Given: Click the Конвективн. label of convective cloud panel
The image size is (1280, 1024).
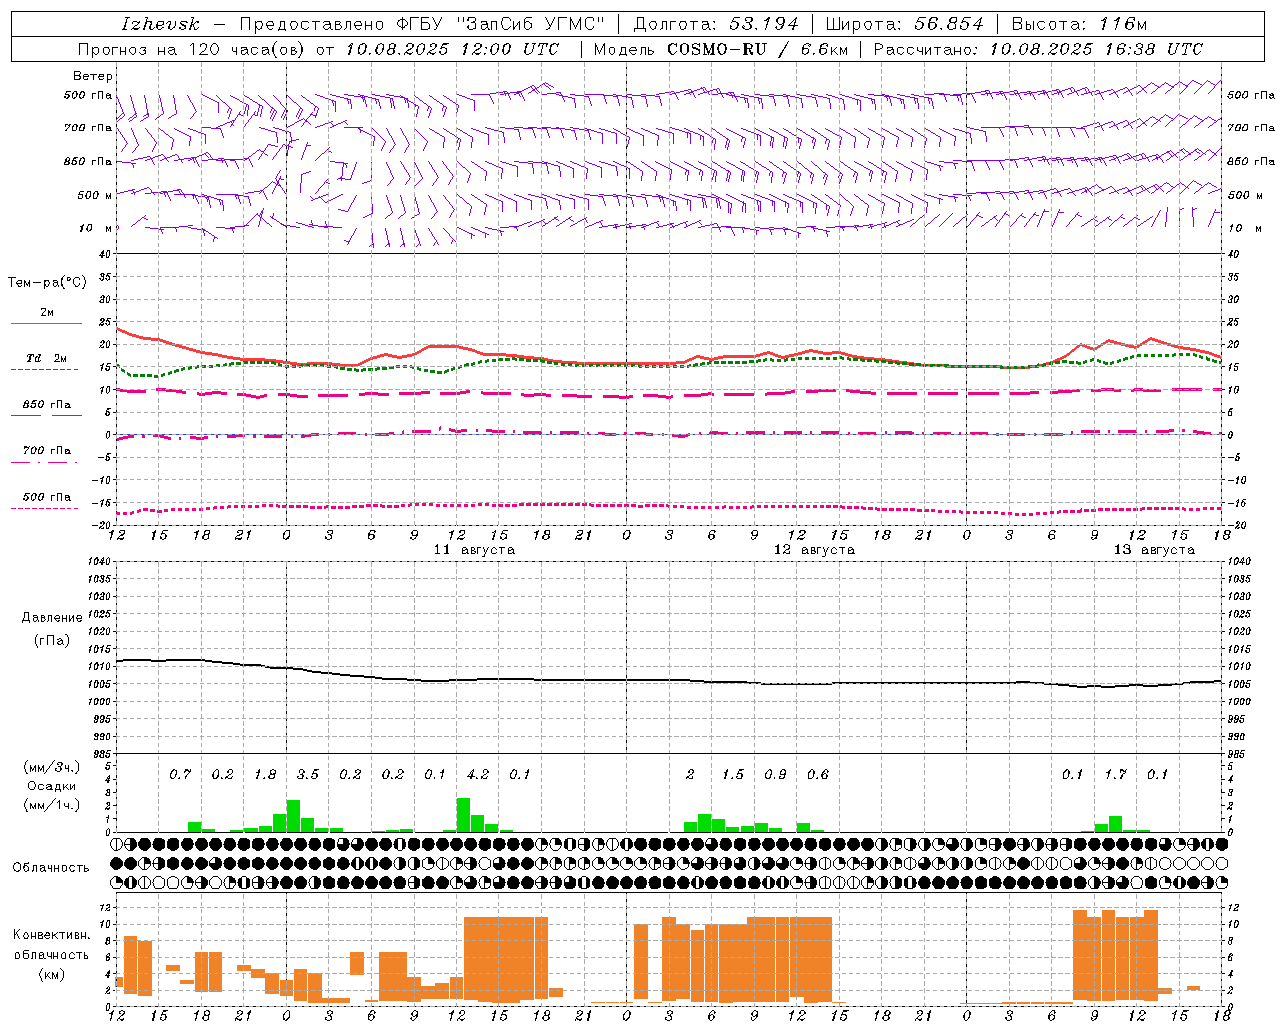Looking at the screenshot, I should coord(51,935).
